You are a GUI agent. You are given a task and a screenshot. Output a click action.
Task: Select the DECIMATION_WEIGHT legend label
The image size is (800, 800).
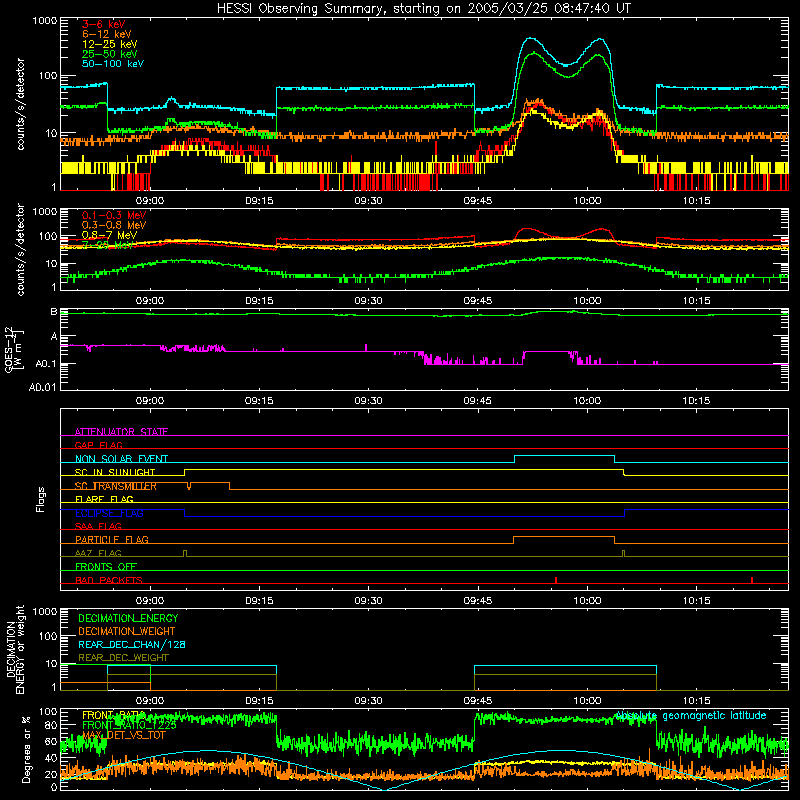[x=127, y=631]
